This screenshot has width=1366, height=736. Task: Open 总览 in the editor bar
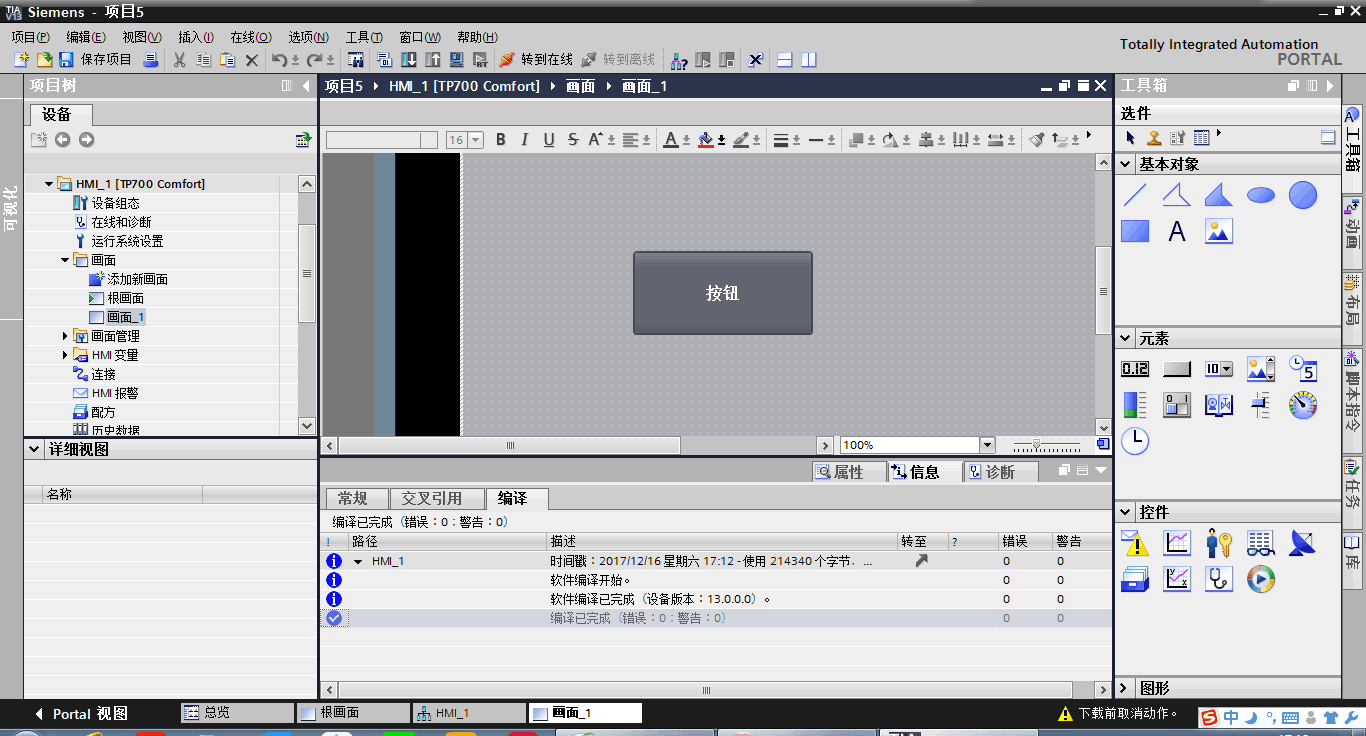238,713
